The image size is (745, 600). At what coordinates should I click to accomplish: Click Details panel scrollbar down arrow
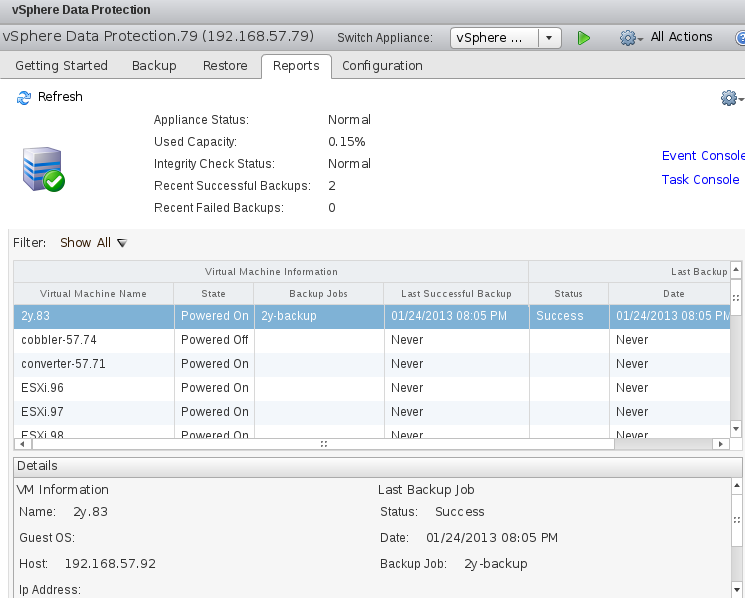(x=736, y=590)
